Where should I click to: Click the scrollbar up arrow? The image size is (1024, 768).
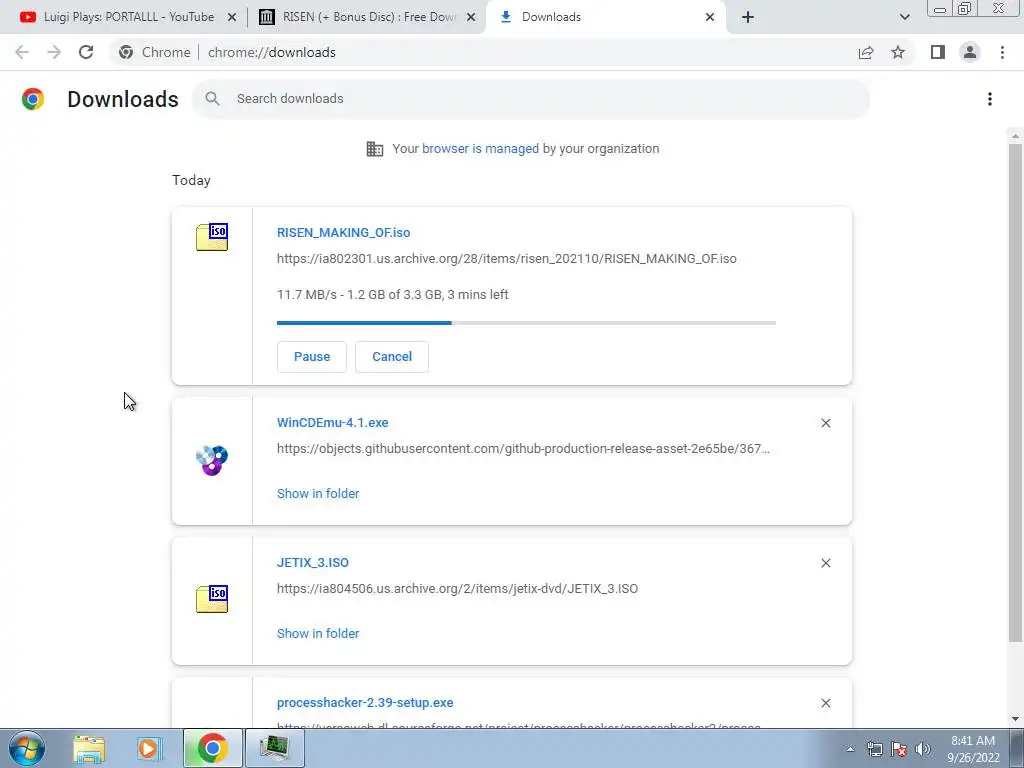1015,136
